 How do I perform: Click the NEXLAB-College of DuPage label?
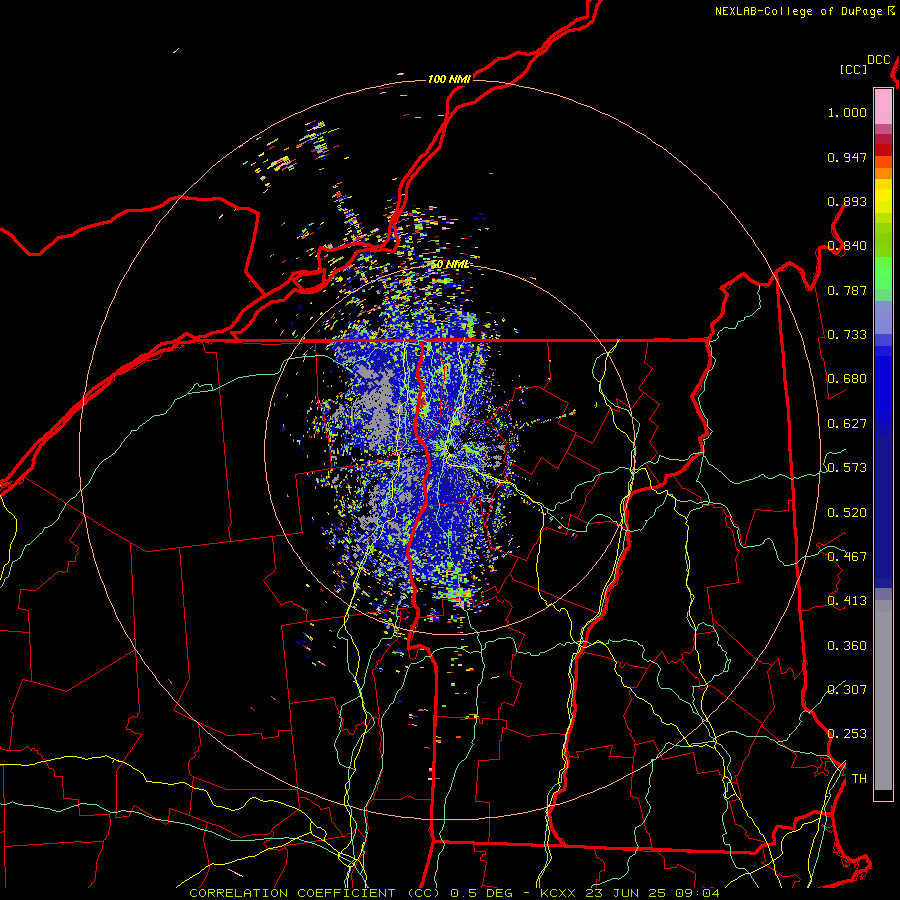coord(798,11)
